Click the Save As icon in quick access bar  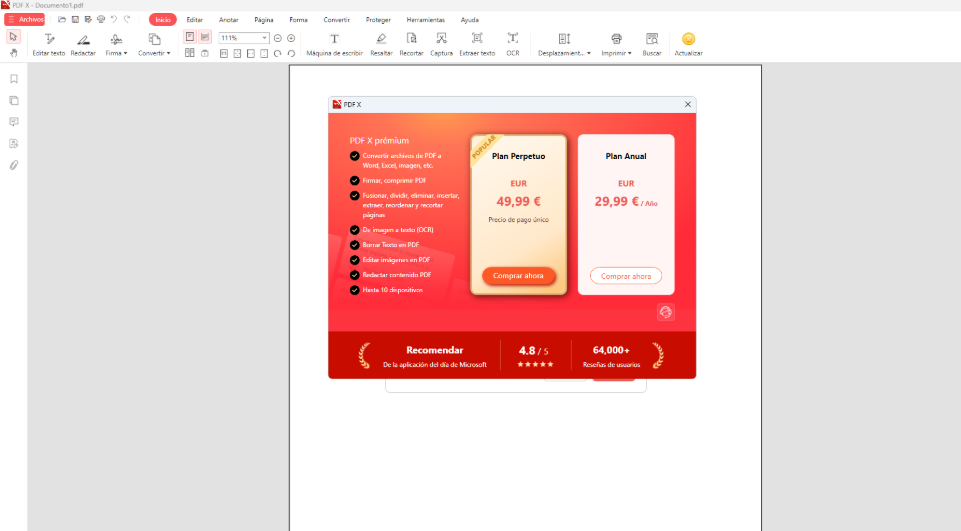point(88,20)
